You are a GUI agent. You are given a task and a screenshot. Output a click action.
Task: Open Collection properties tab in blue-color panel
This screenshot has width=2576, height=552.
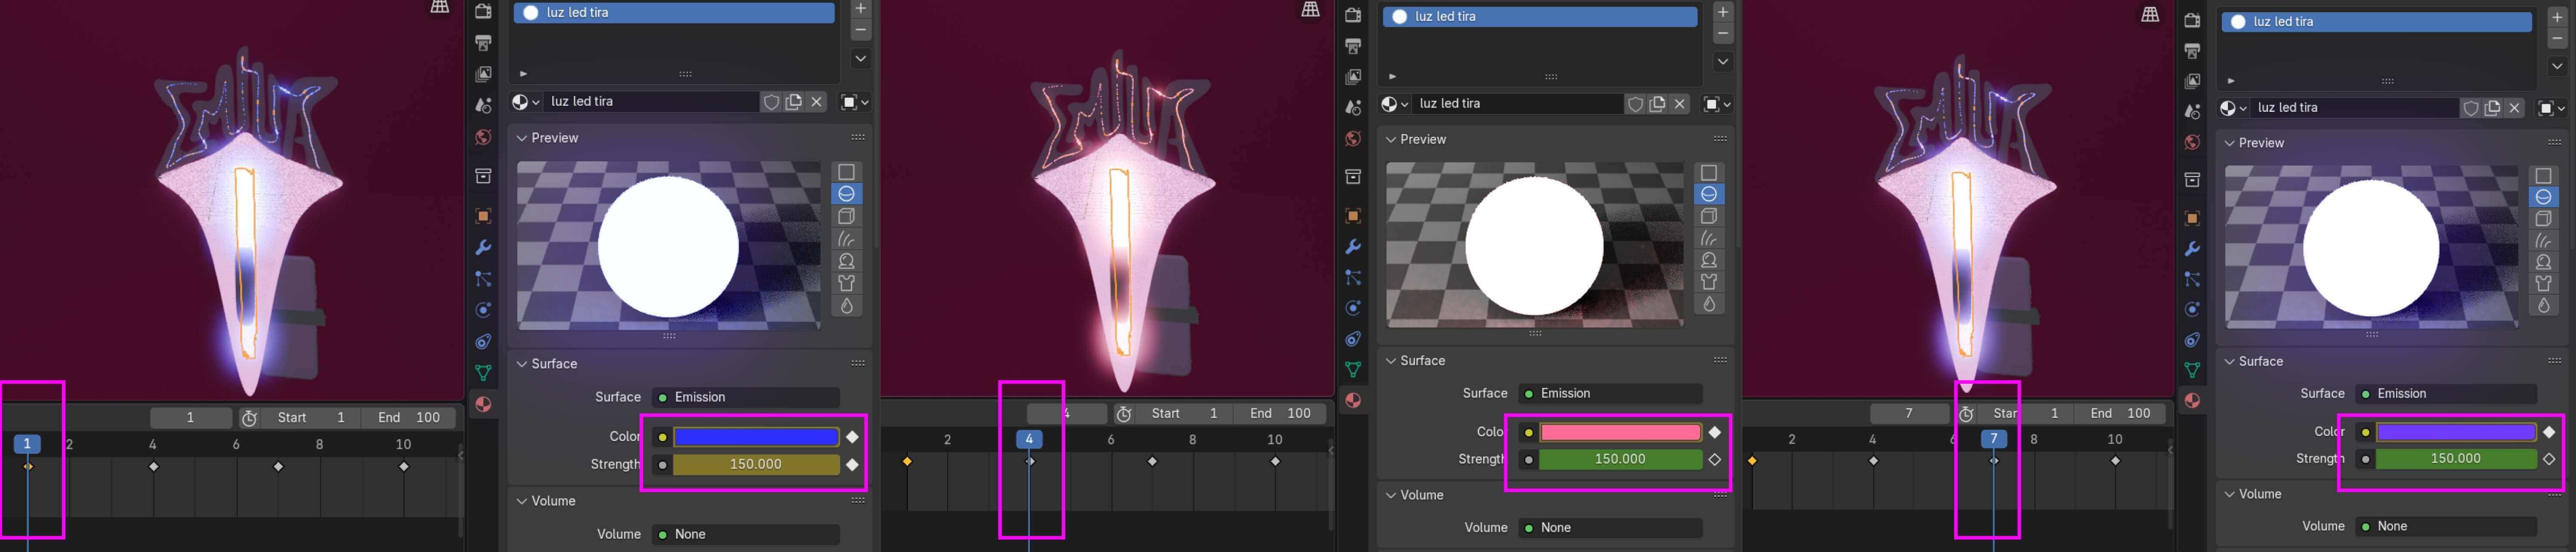(483, 176)
